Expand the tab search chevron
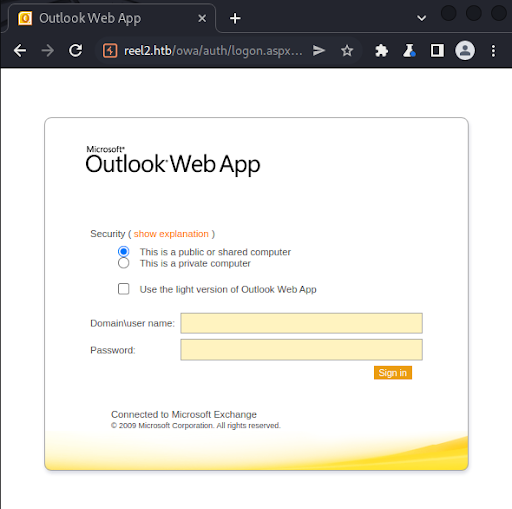This screenshot has width=512, height=509. tap(422, 18)
